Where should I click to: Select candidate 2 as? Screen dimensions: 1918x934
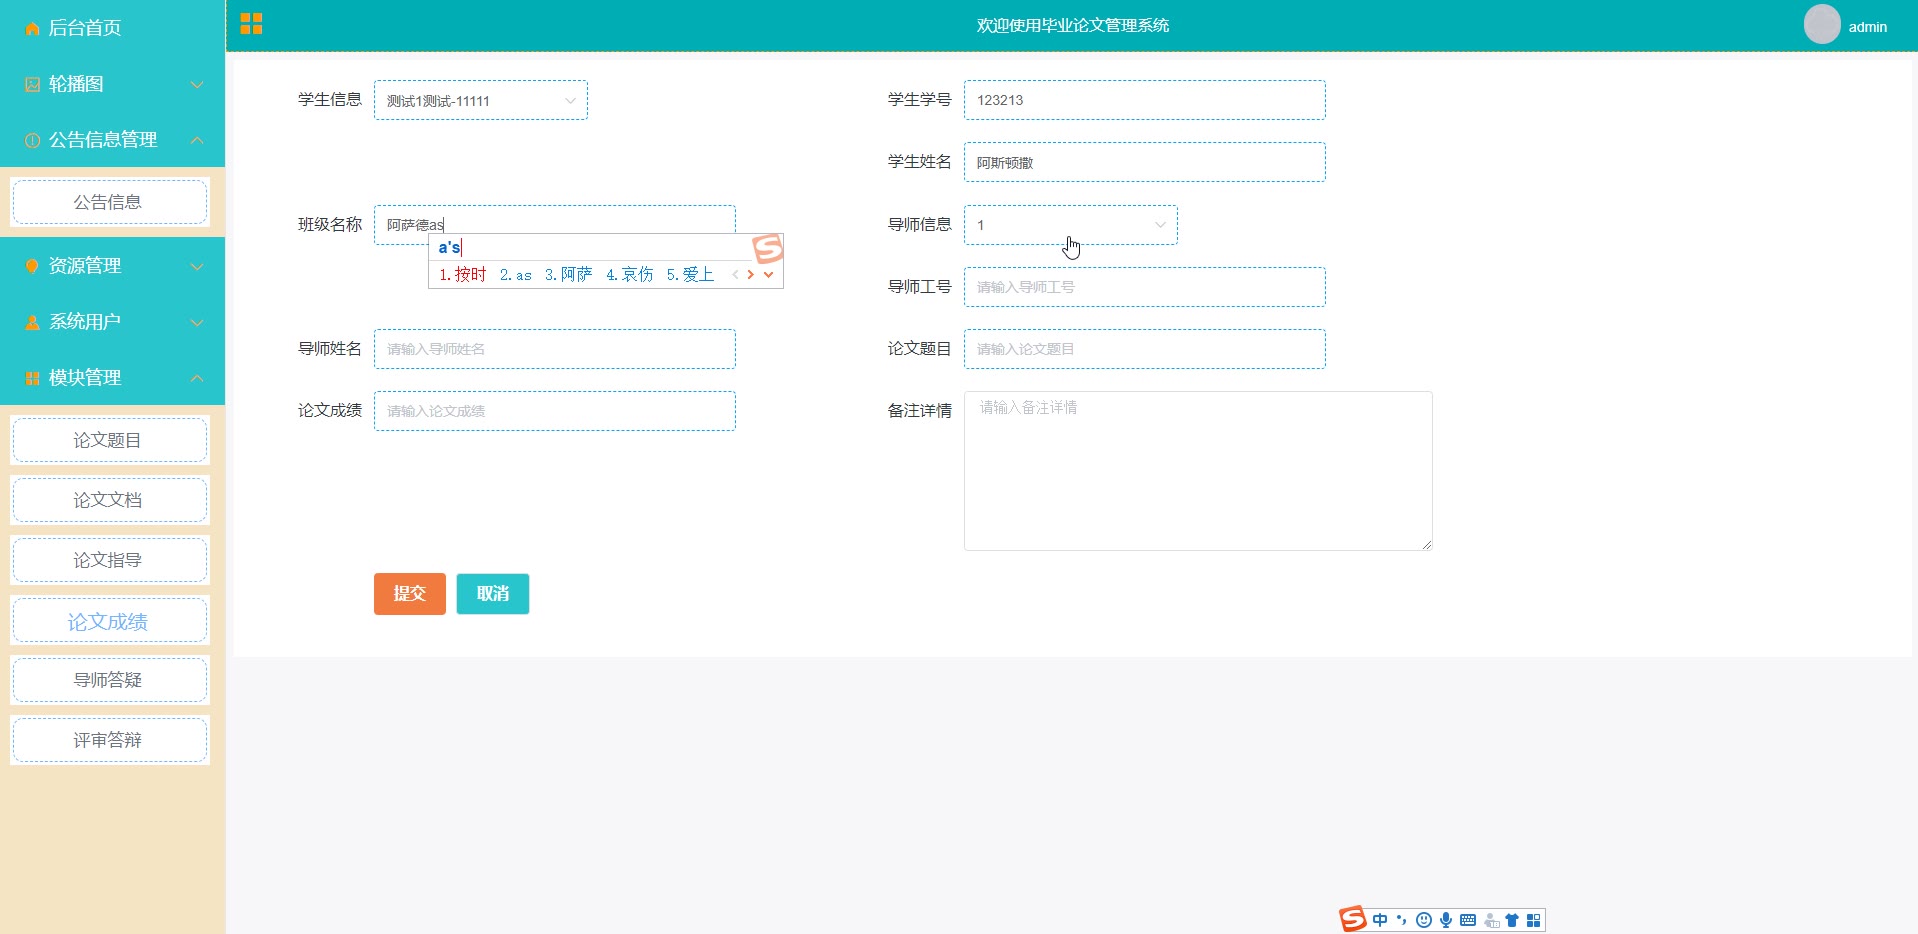tap(516, 275)
